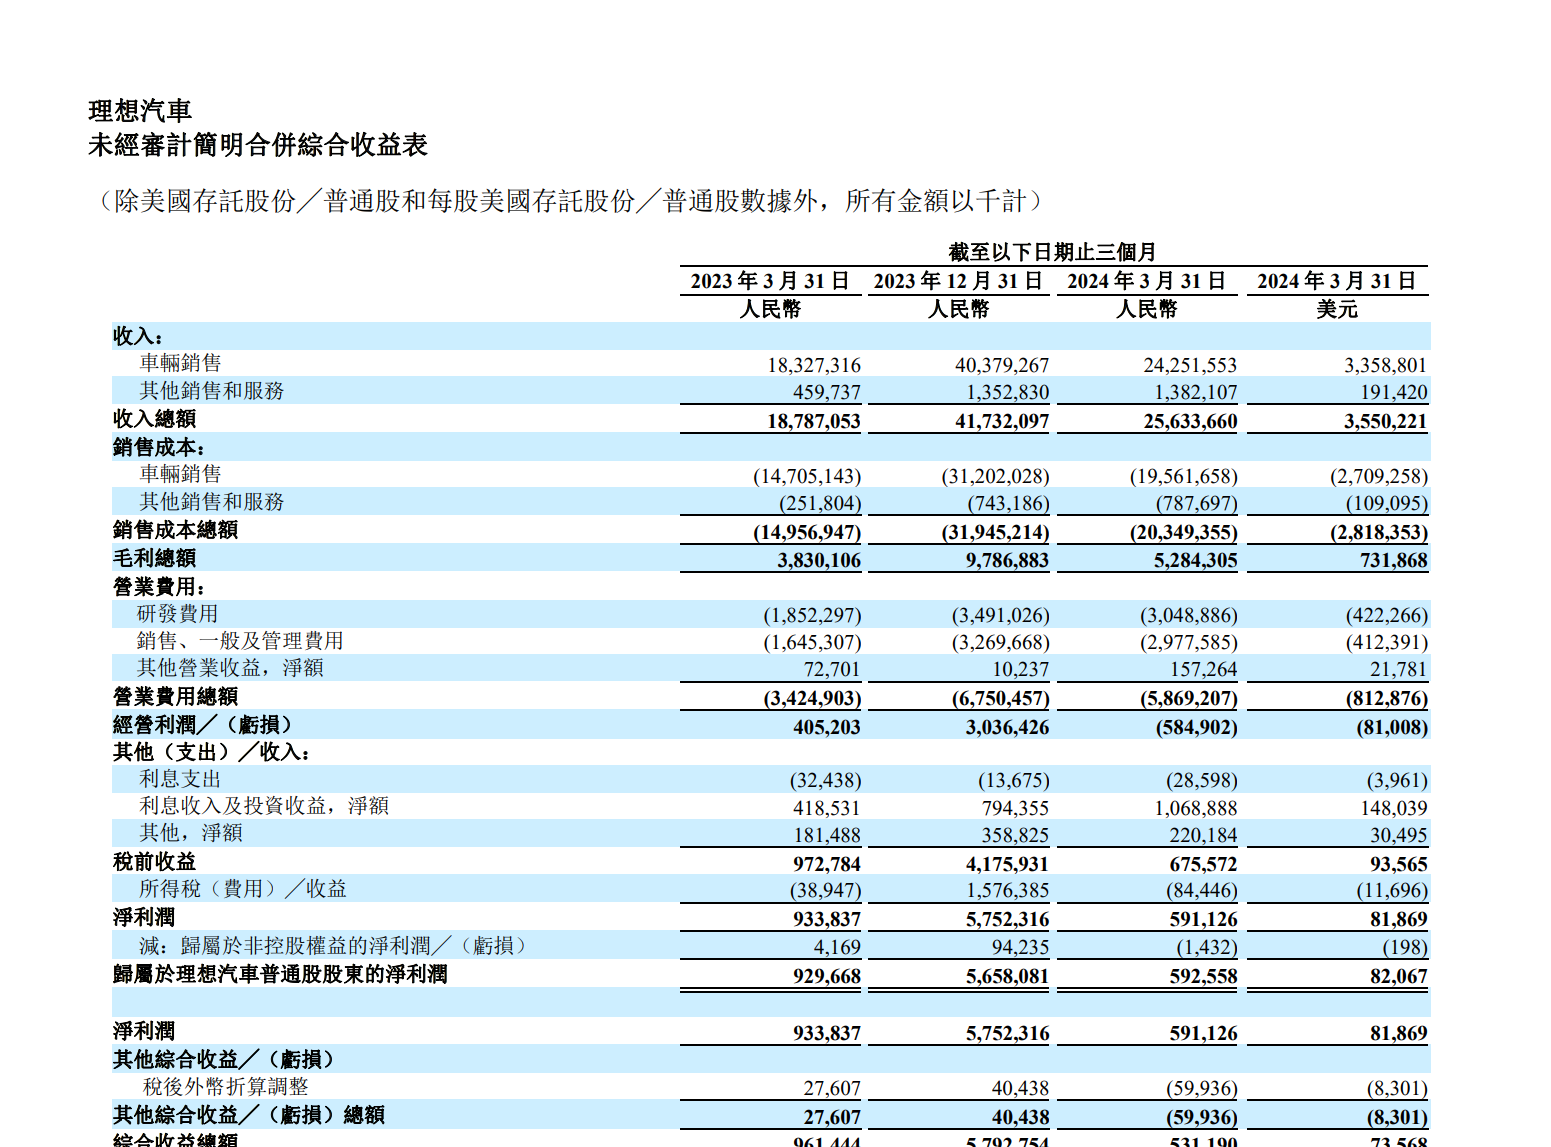Click the value (3,048,886)
Screen dimensions: 1551x1147
(x=1188, y=615)
